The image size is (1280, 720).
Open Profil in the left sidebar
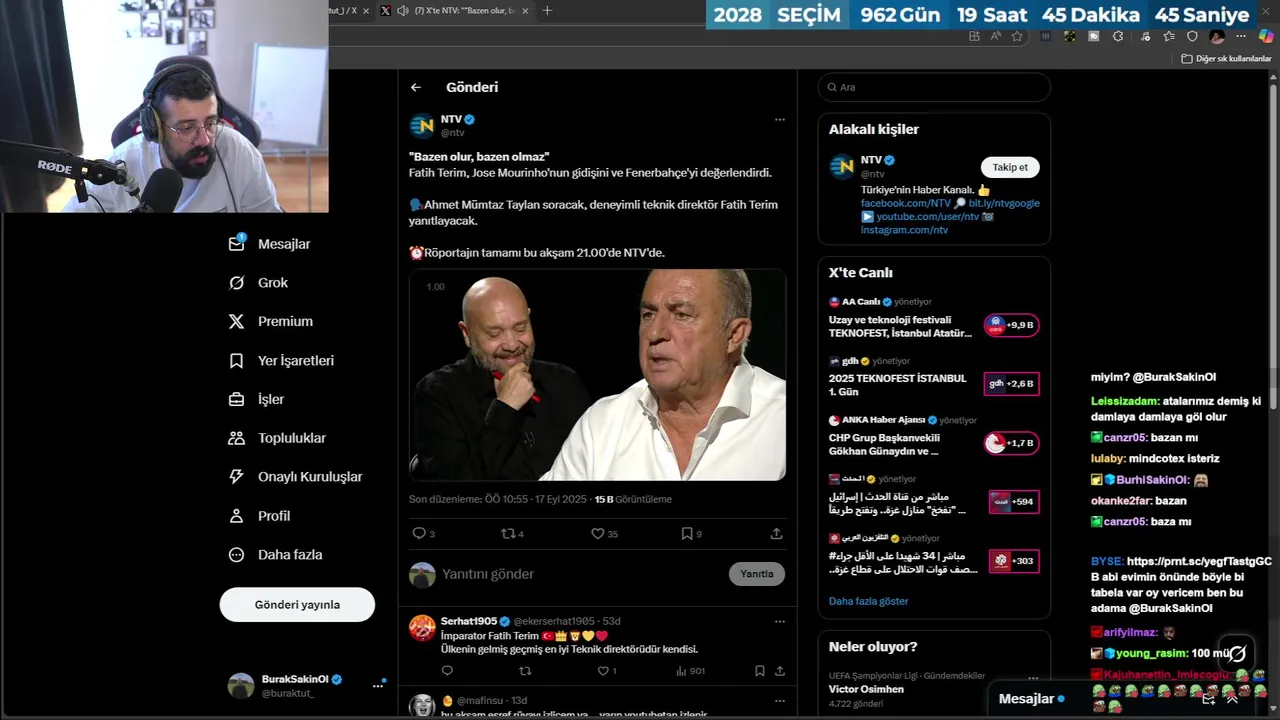tap(259, 516)
